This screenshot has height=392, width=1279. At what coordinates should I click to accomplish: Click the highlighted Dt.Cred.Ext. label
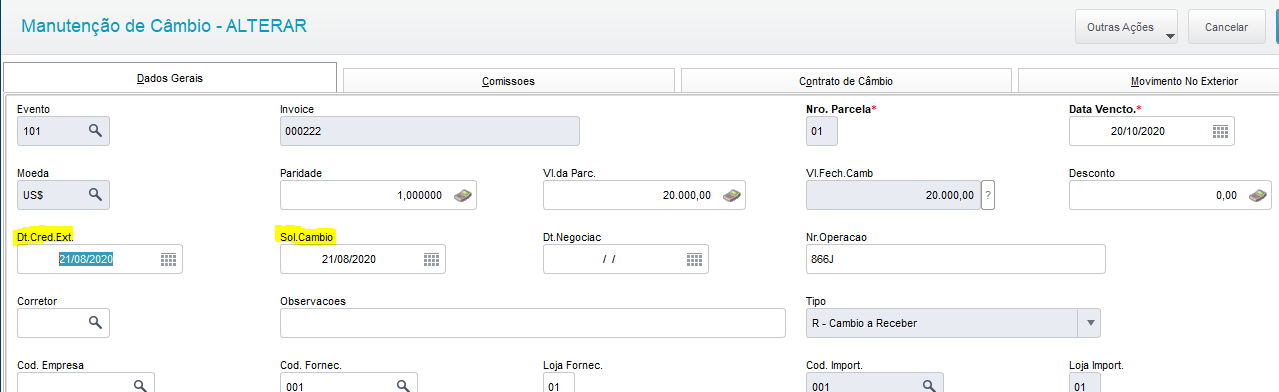[x=45, y=237]
